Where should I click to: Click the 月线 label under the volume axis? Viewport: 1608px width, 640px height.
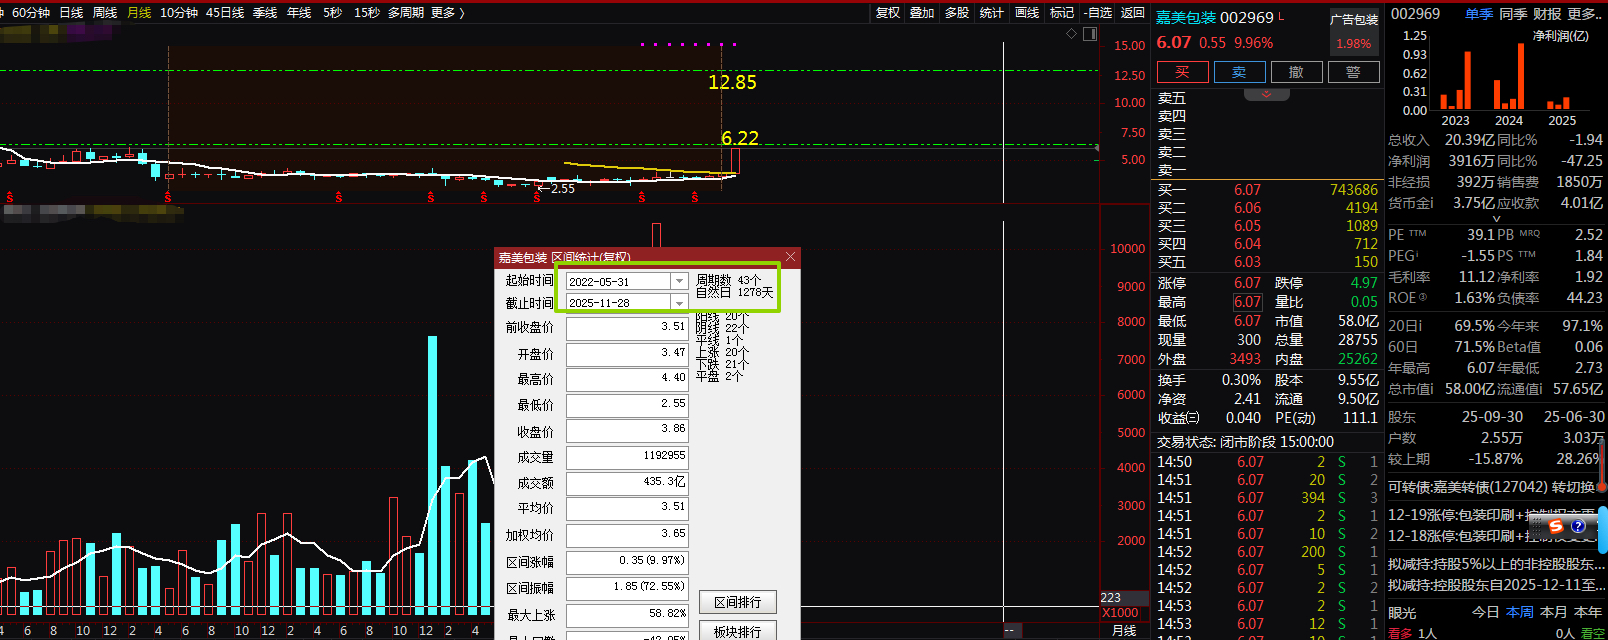(x=1124, y=631)
